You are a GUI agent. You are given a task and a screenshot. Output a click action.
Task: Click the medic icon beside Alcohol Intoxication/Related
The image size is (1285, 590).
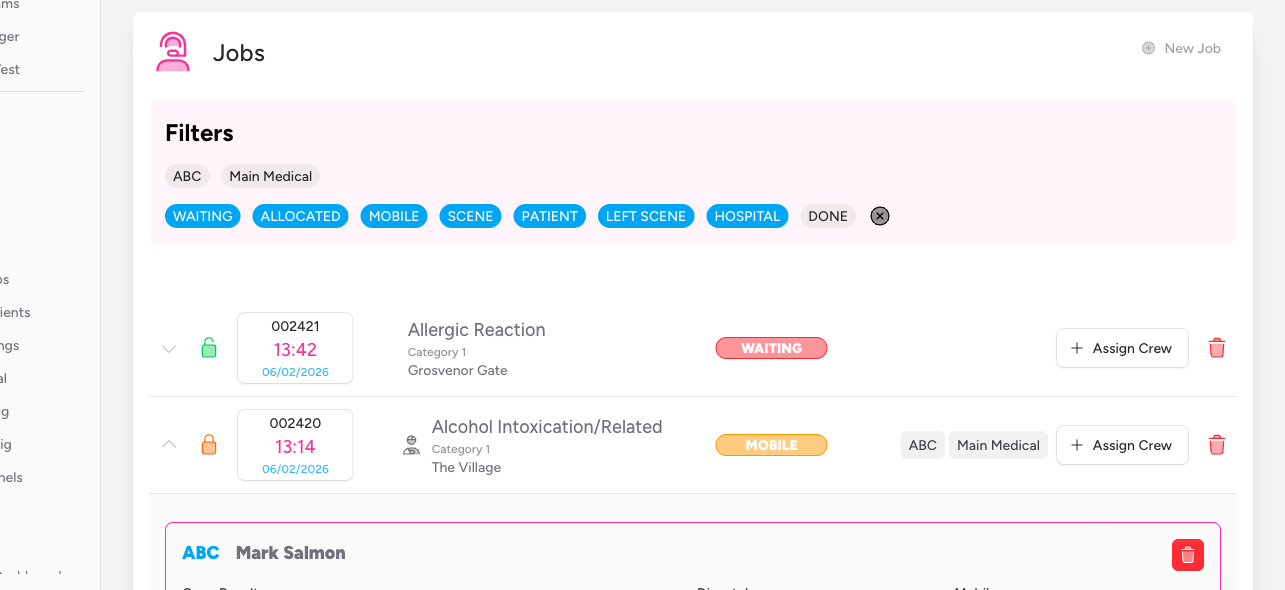pos(411,445)
